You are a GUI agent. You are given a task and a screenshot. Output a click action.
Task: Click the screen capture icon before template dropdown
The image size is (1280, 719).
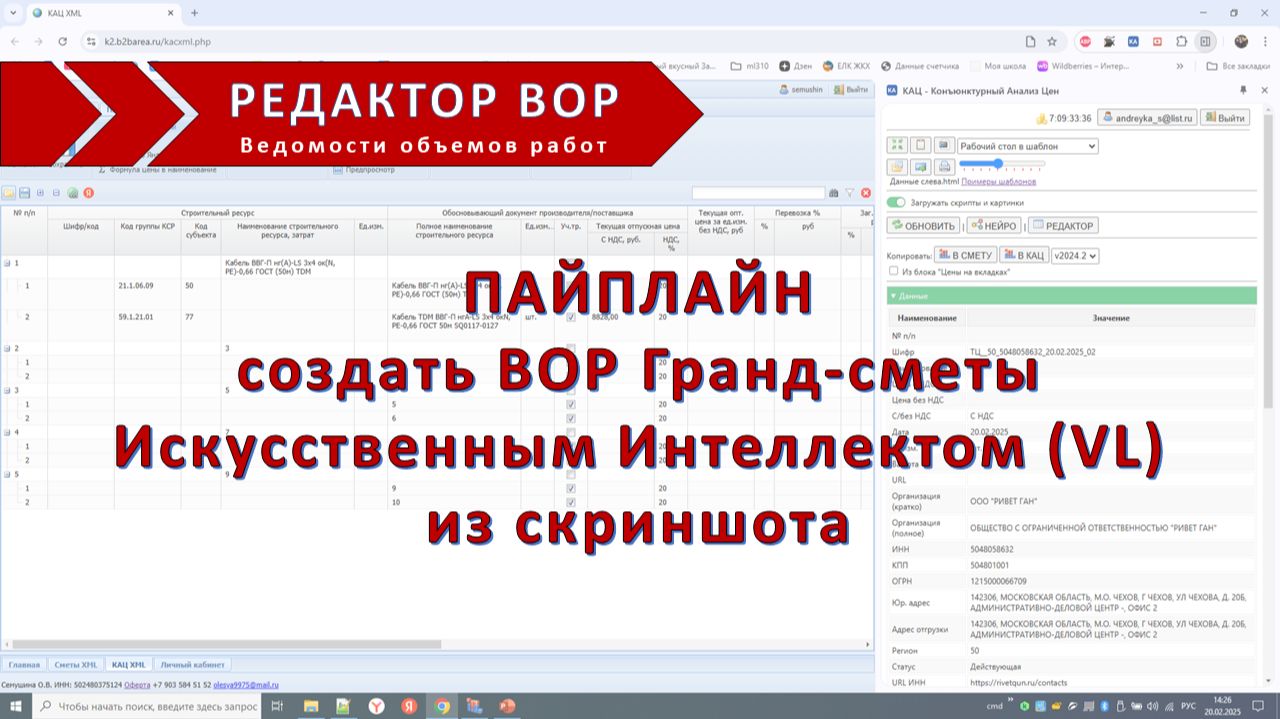[944, 145]
